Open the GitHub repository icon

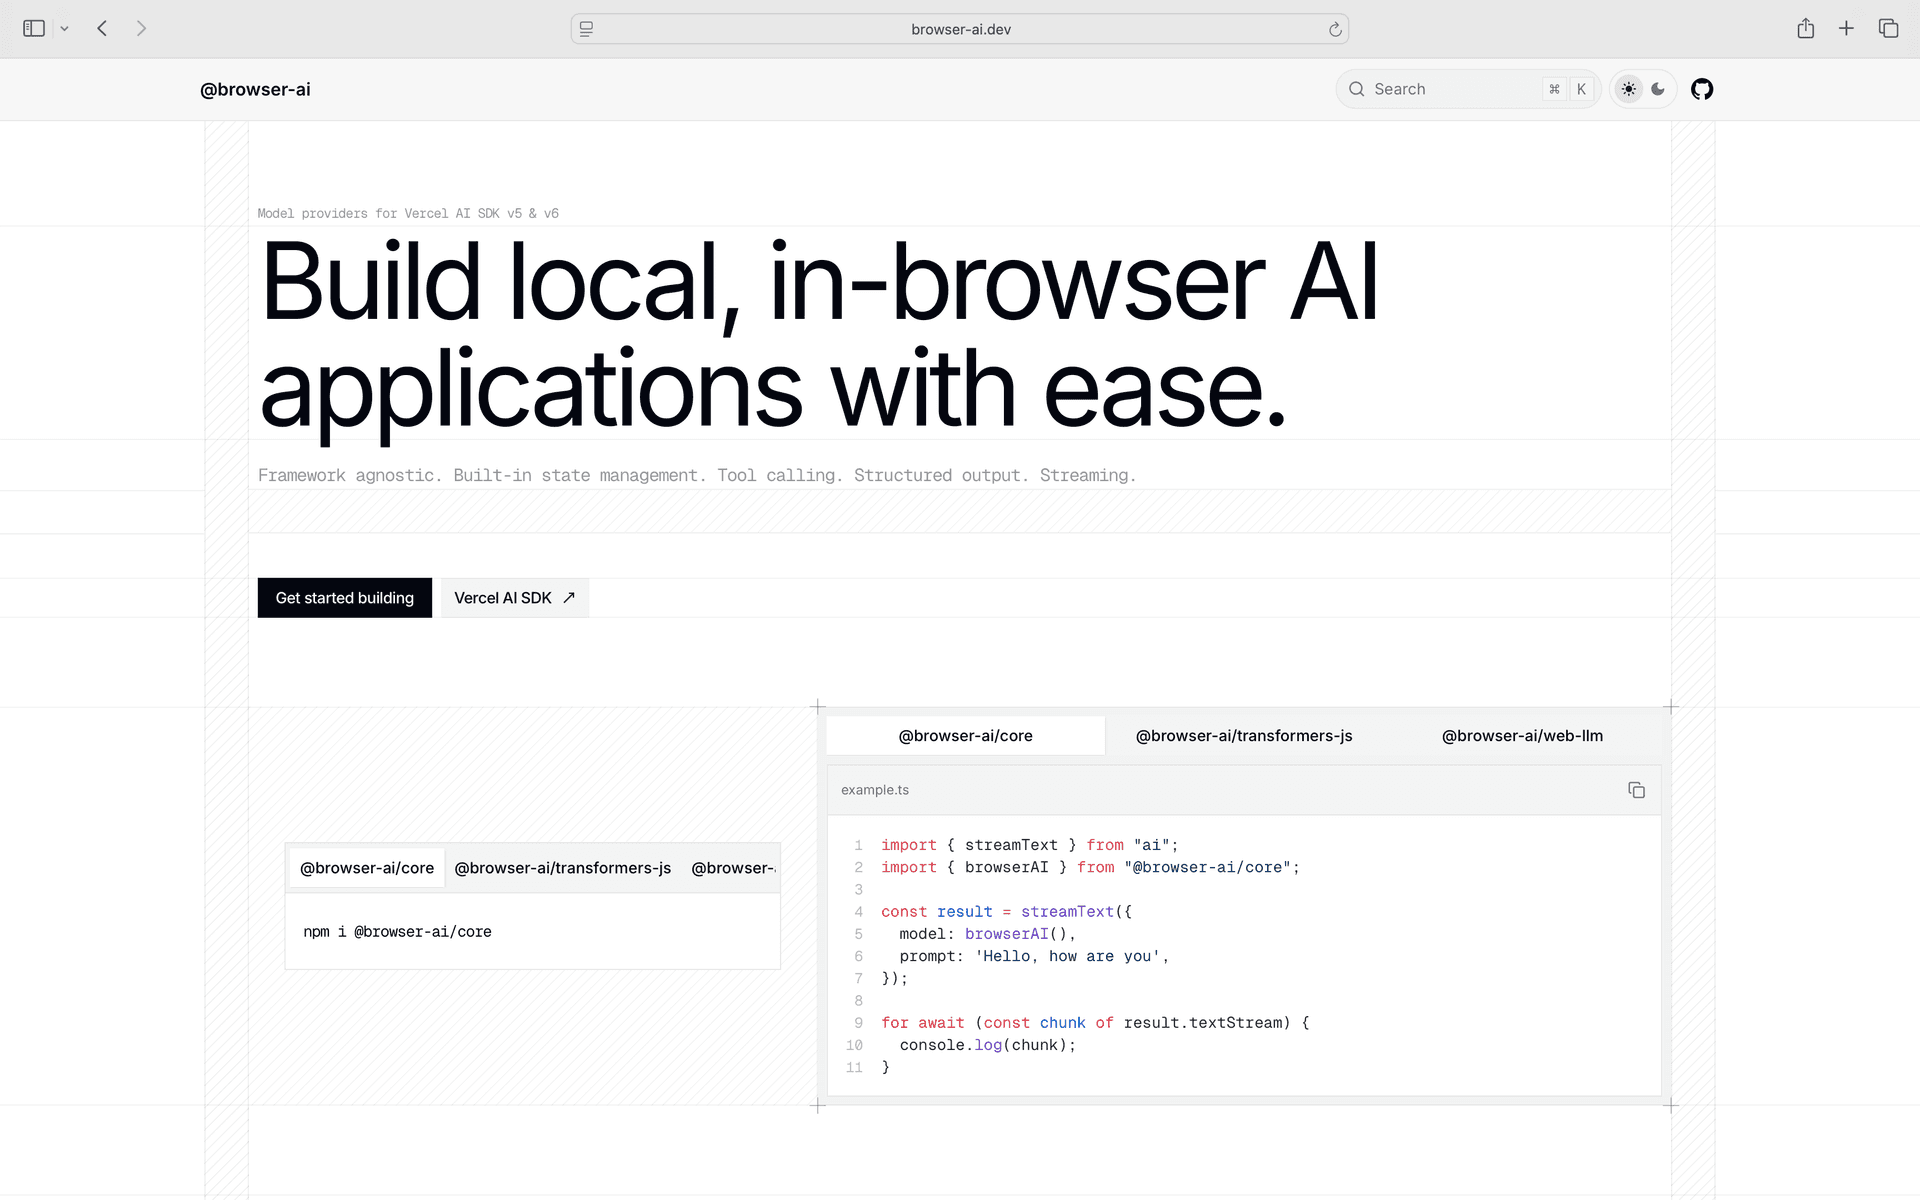pyautogui.click(x=1701, y=89)
